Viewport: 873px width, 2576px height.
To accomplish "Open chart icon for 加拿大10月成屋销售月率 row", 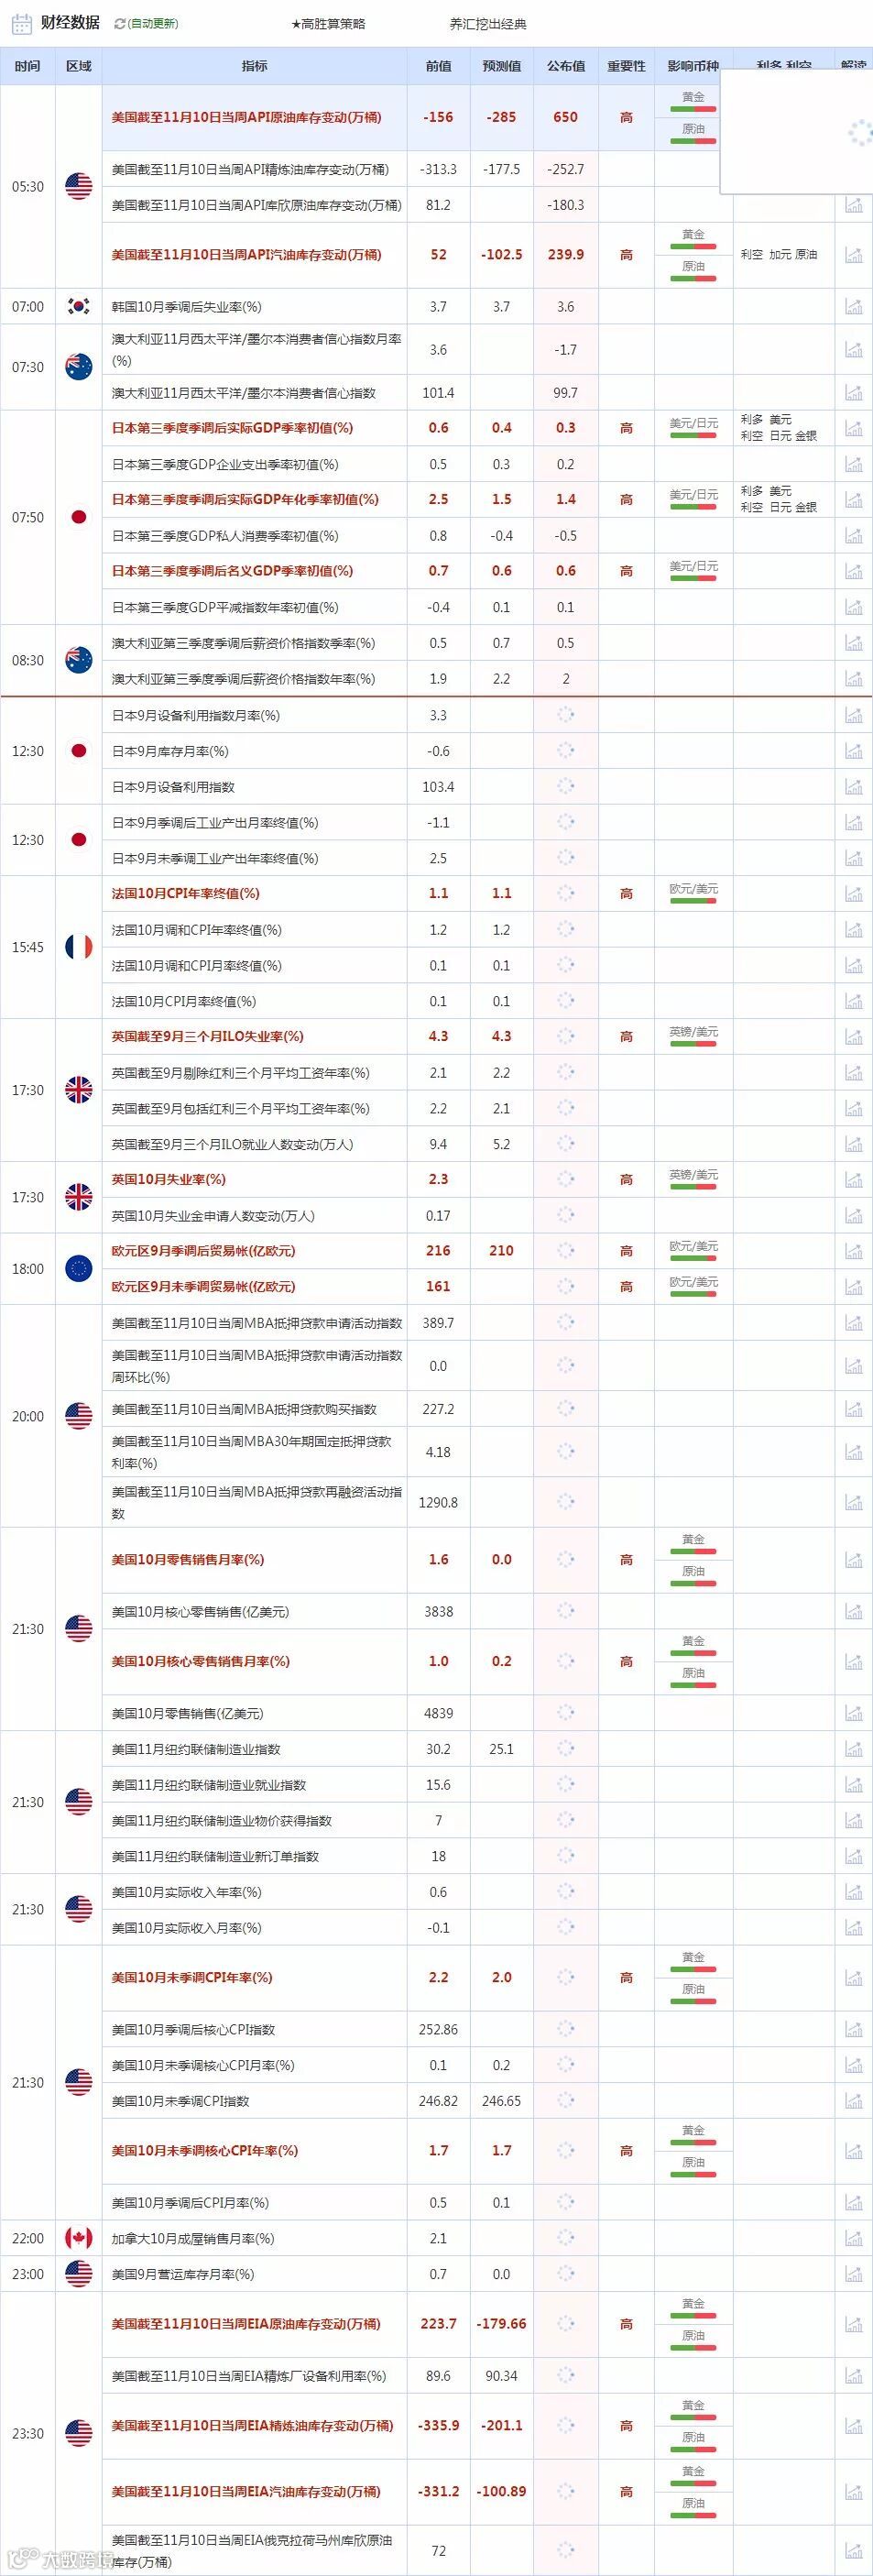I will pos(853,2239).
